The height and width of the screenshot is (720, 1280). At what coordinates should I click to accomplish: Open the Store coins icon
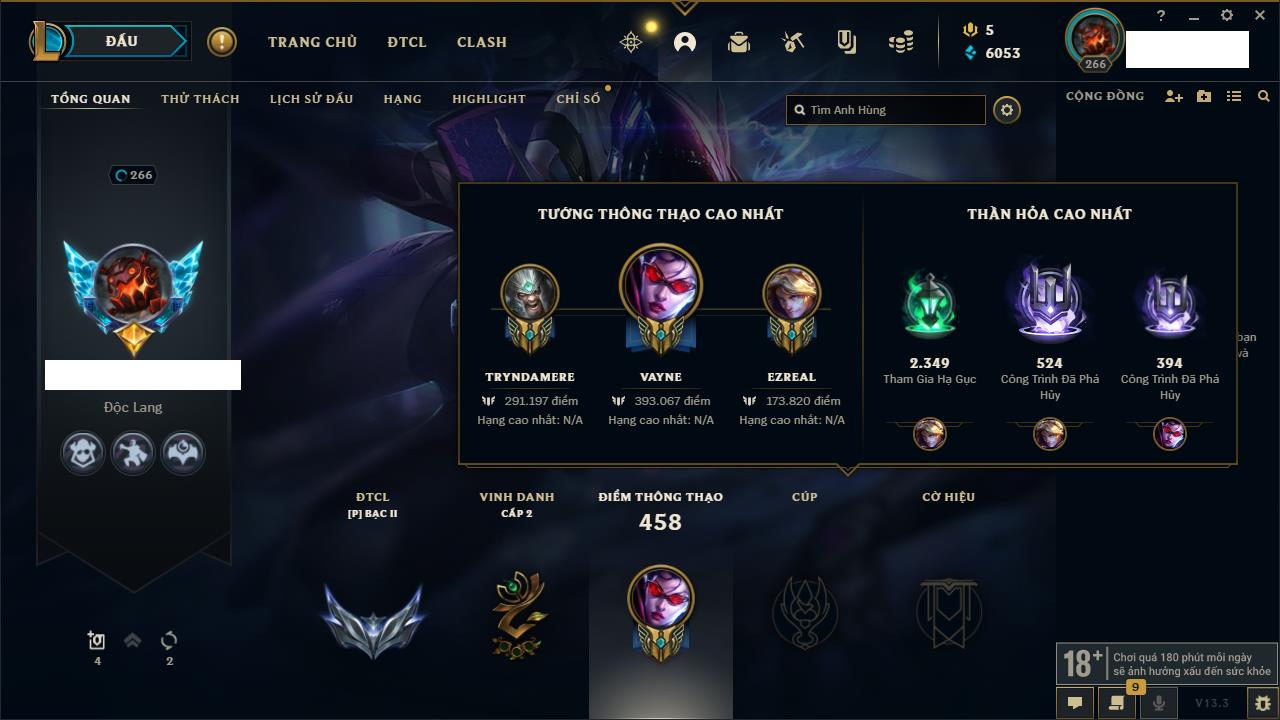click(901, 42)
